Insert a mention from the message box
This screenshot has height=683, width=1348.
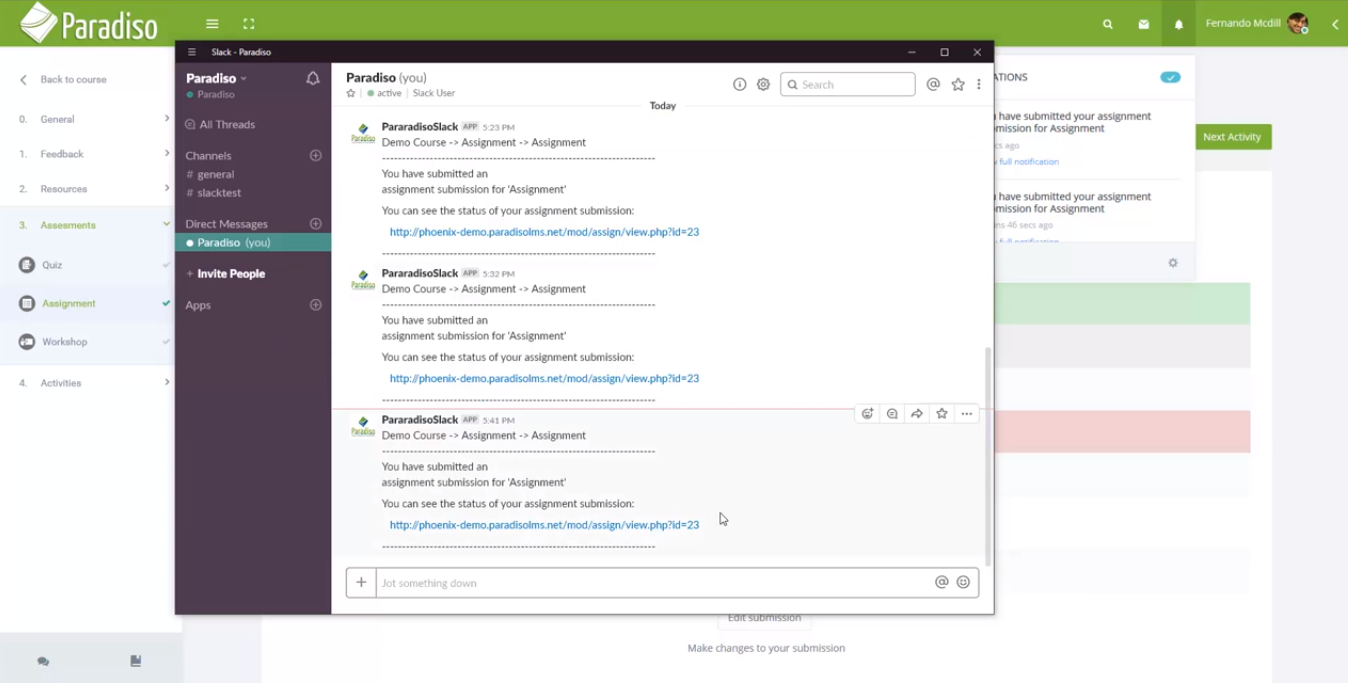(941, 582)
